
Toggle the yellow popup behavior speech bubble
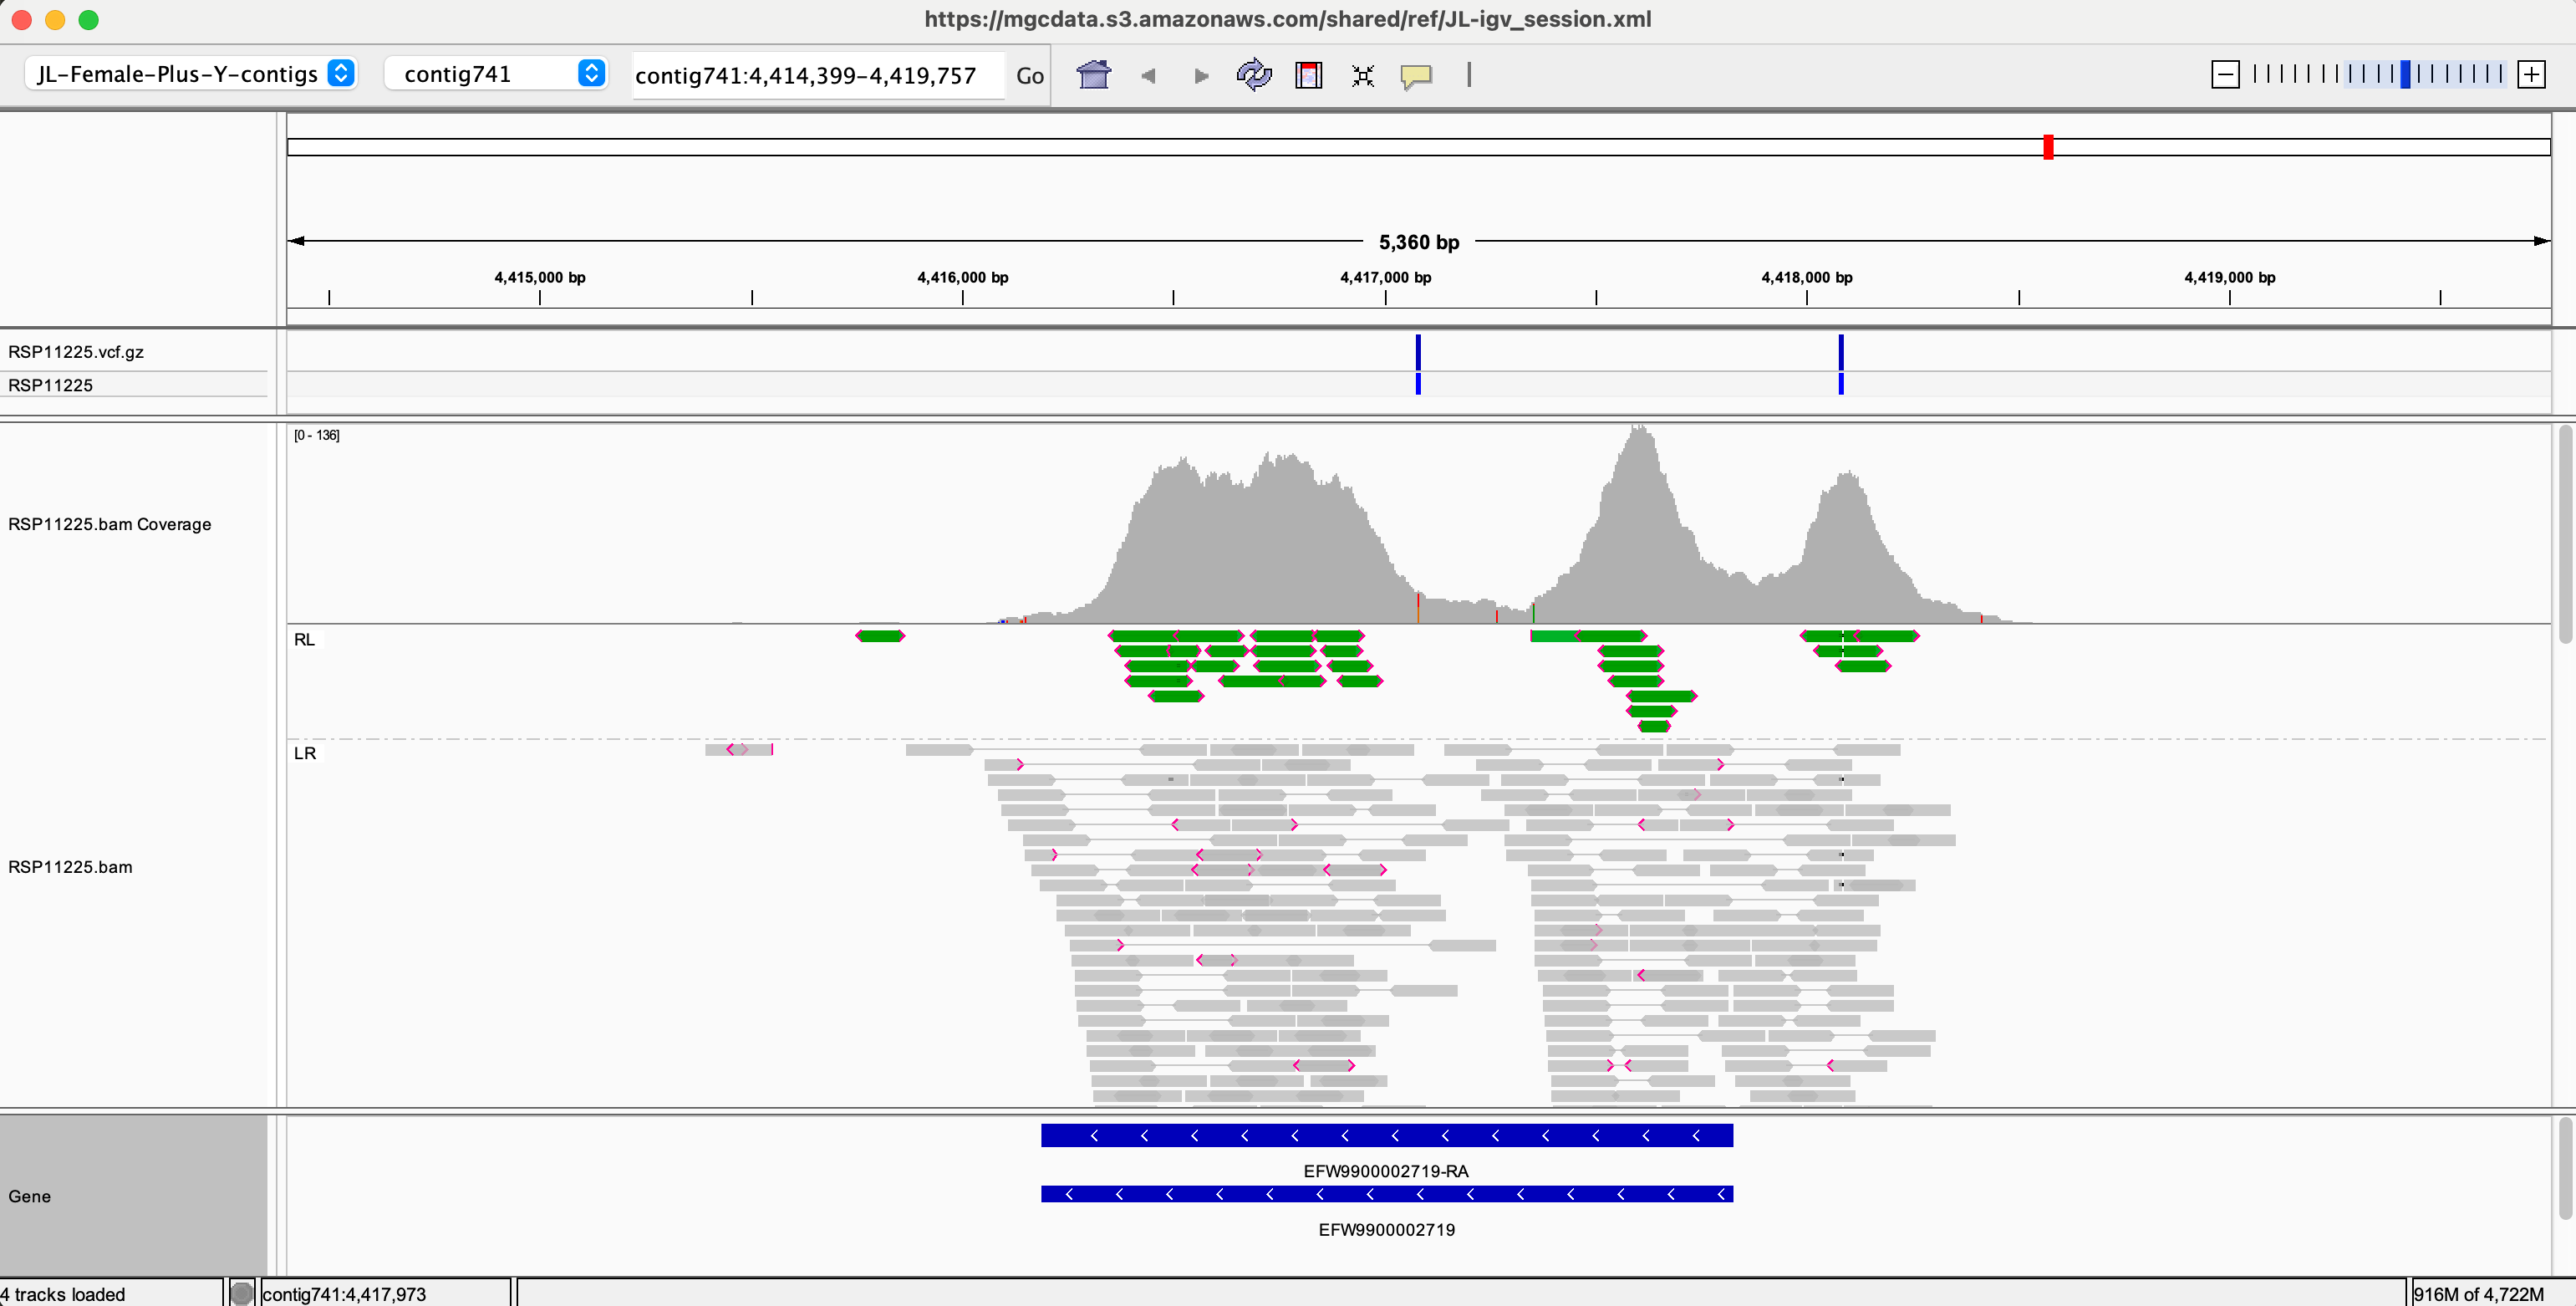pyautogui.click(x=1416, y=75)
